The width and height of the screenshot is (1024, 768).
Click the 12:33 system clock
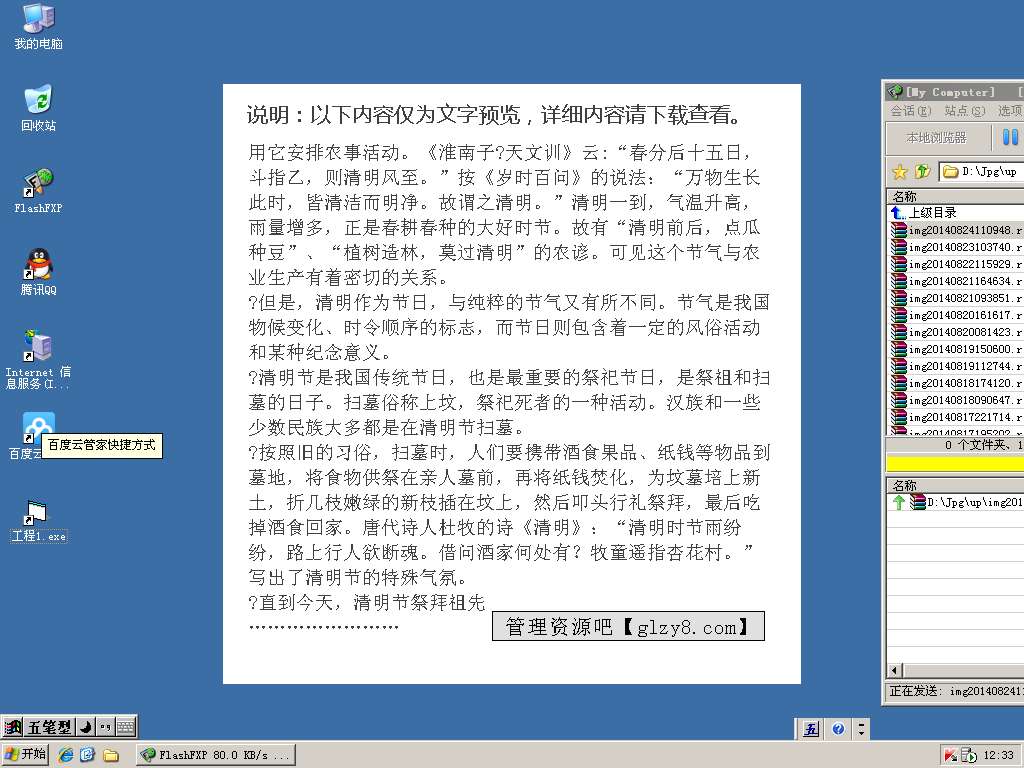click(999, 755)
